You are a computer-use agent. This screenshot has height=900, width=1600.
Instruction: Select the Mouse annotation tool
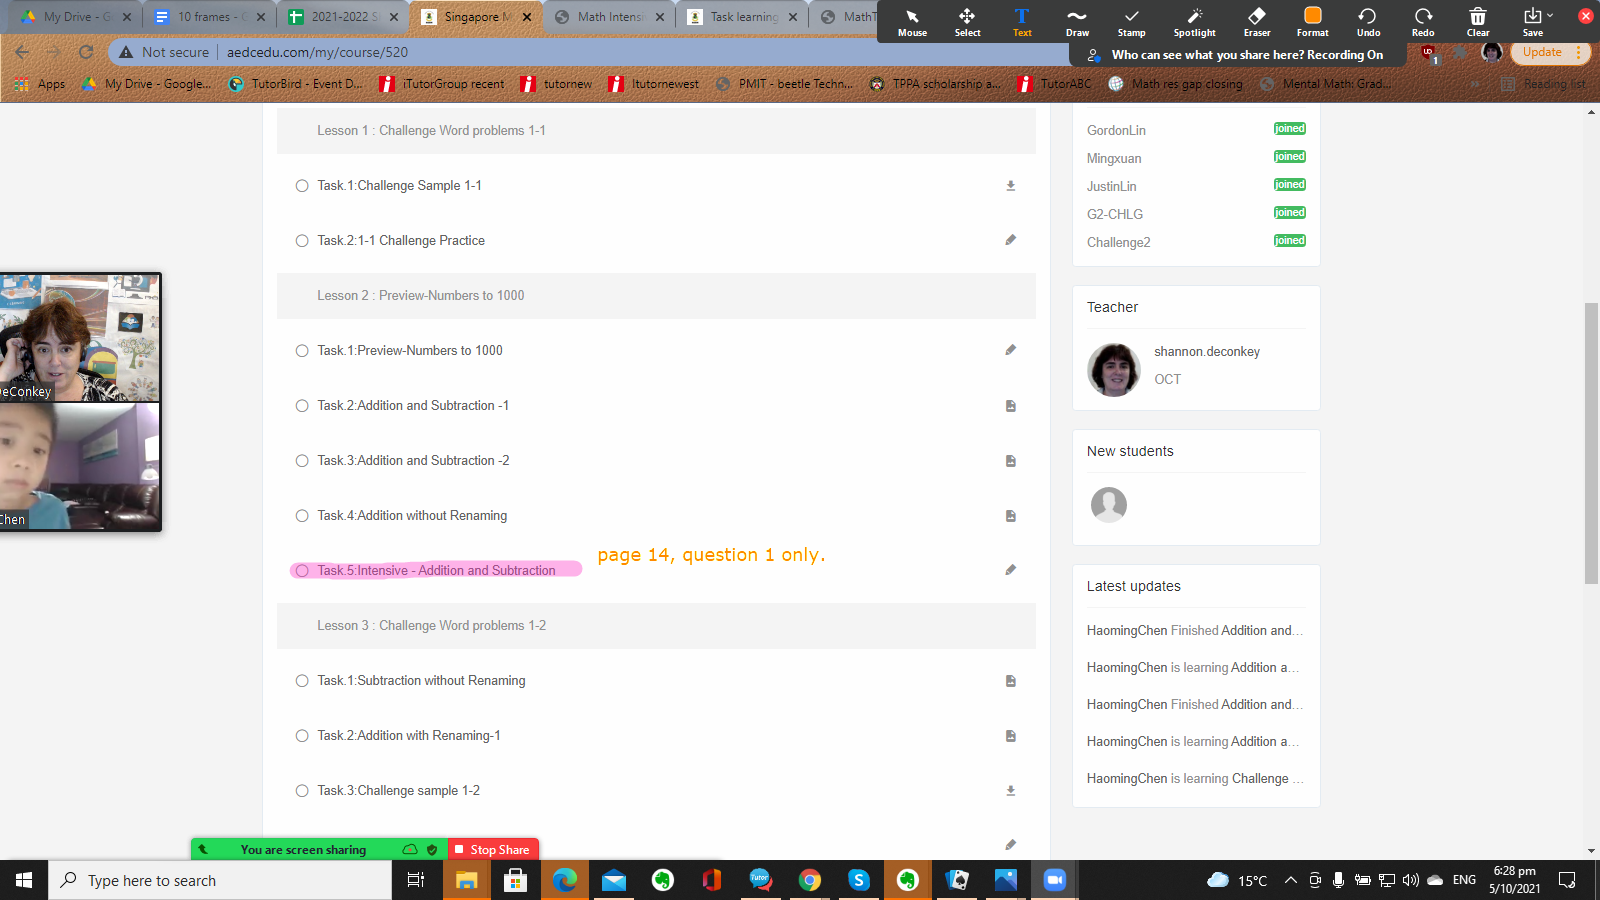point(912,22)
